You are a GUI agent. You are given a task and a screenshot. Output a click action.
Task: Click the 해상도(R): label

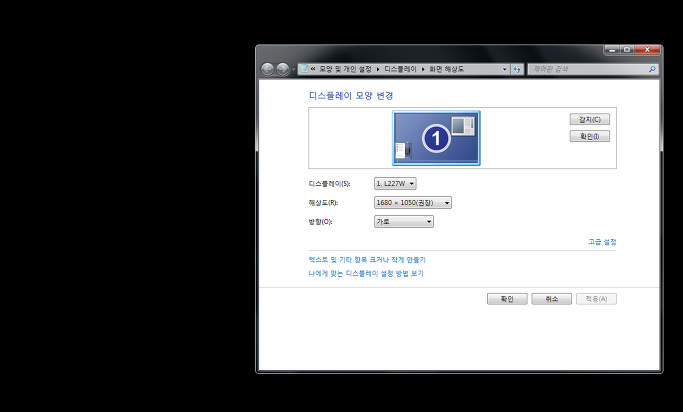point(323,203)
